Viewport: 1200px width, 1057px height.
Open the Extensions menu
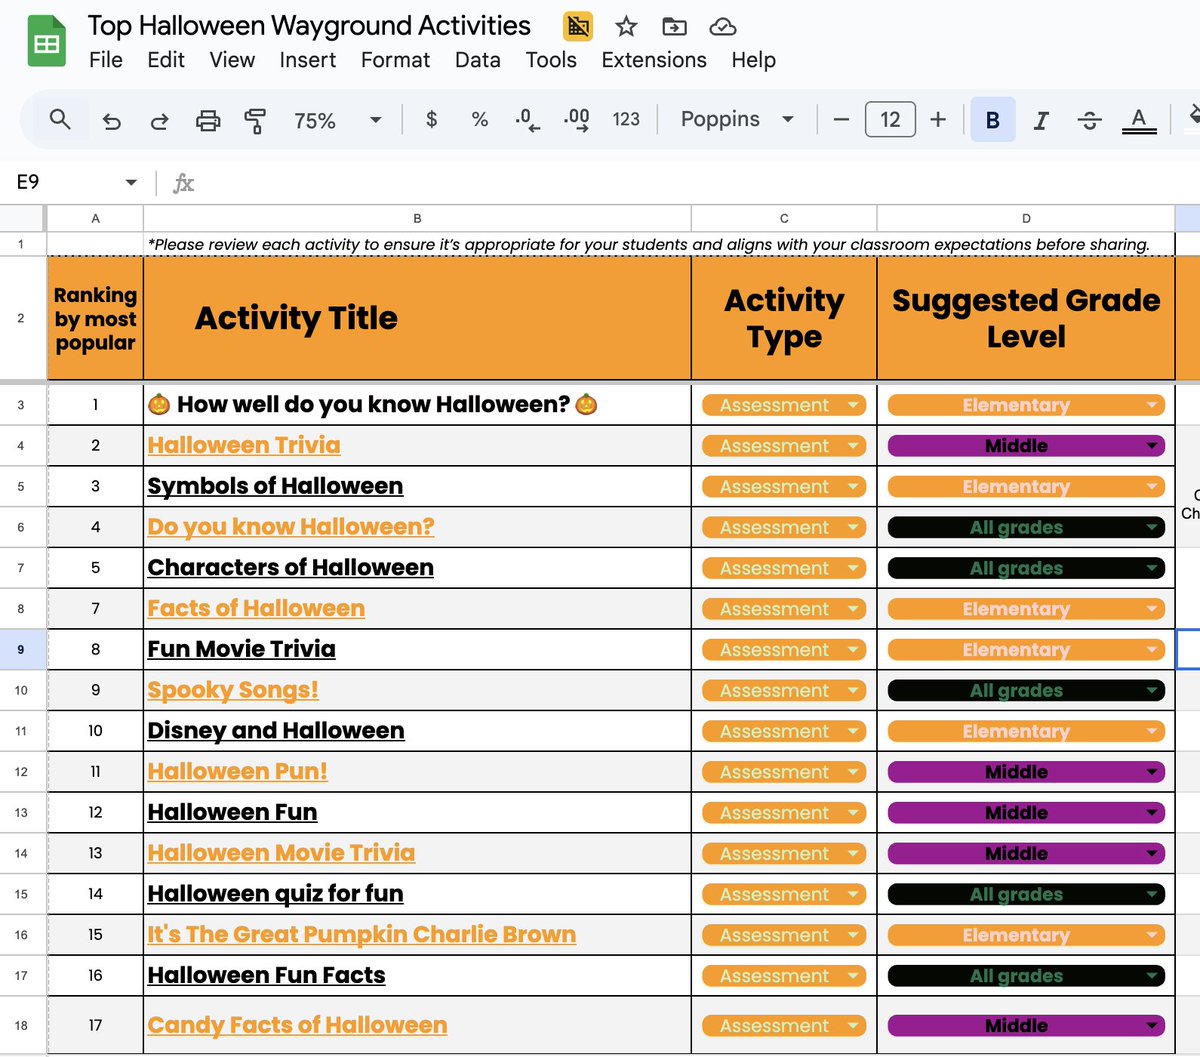[654, 60]
